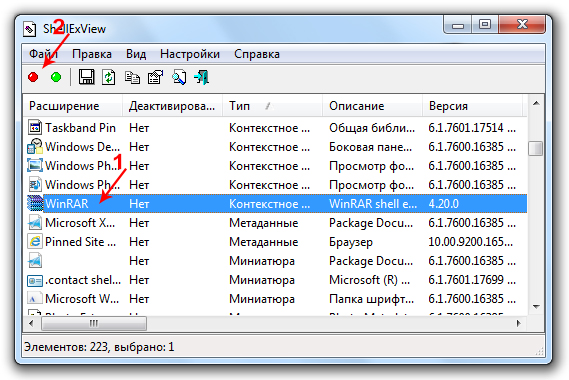Viewport: 569px width, 380px height.
Task: Select the WinRAR entry
Action: tap(67, 204)
